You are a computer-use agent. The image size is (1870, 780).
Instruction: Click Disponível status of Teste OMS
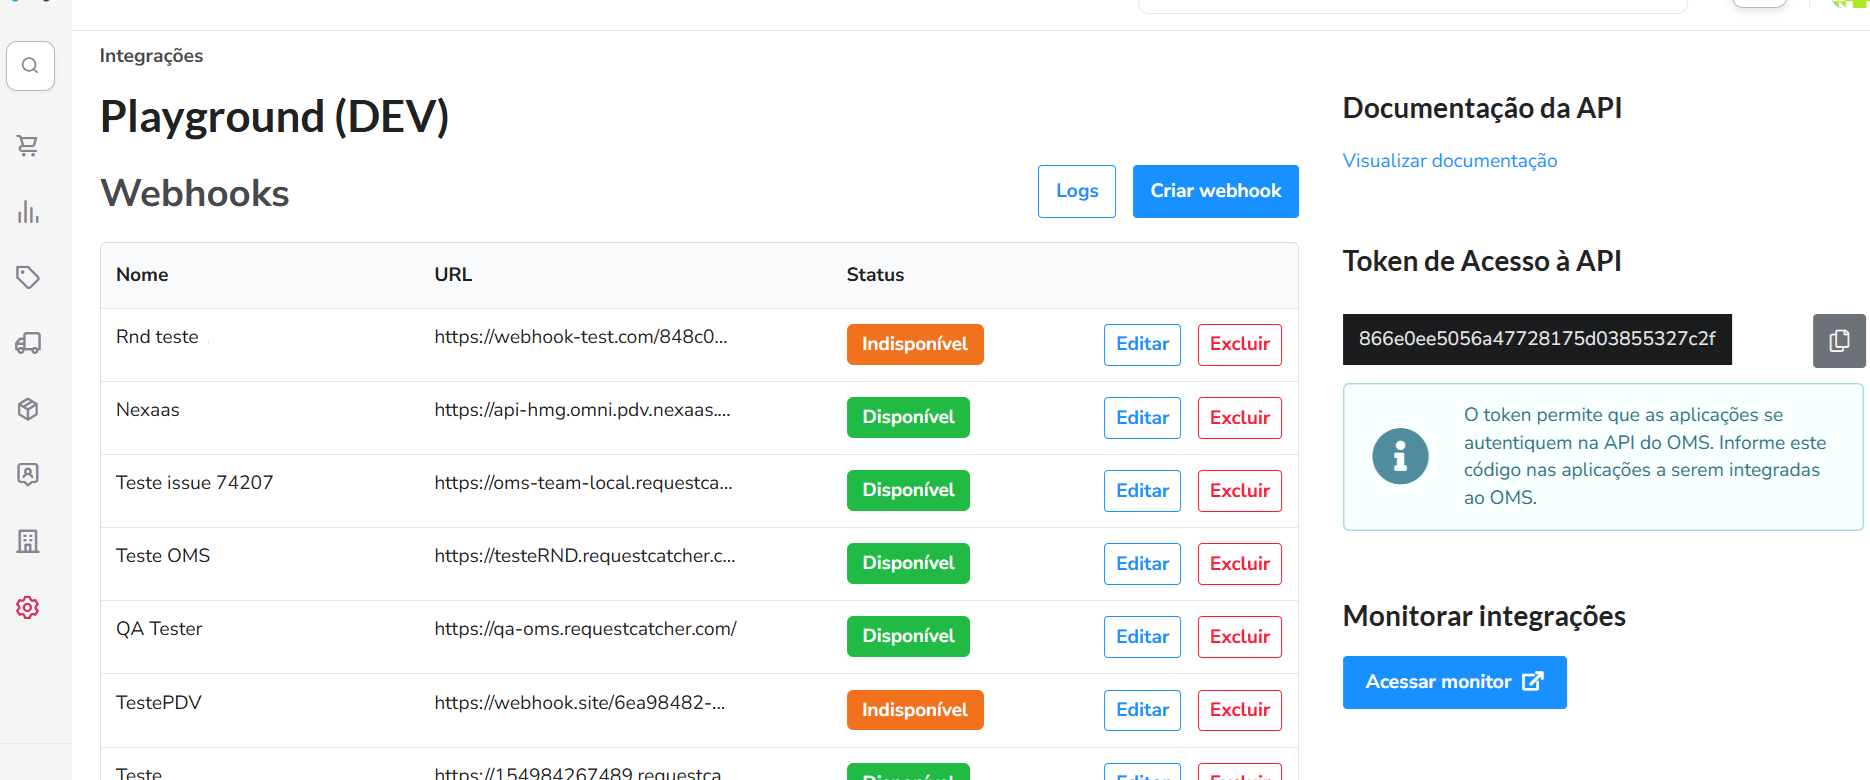coord(908,564)
